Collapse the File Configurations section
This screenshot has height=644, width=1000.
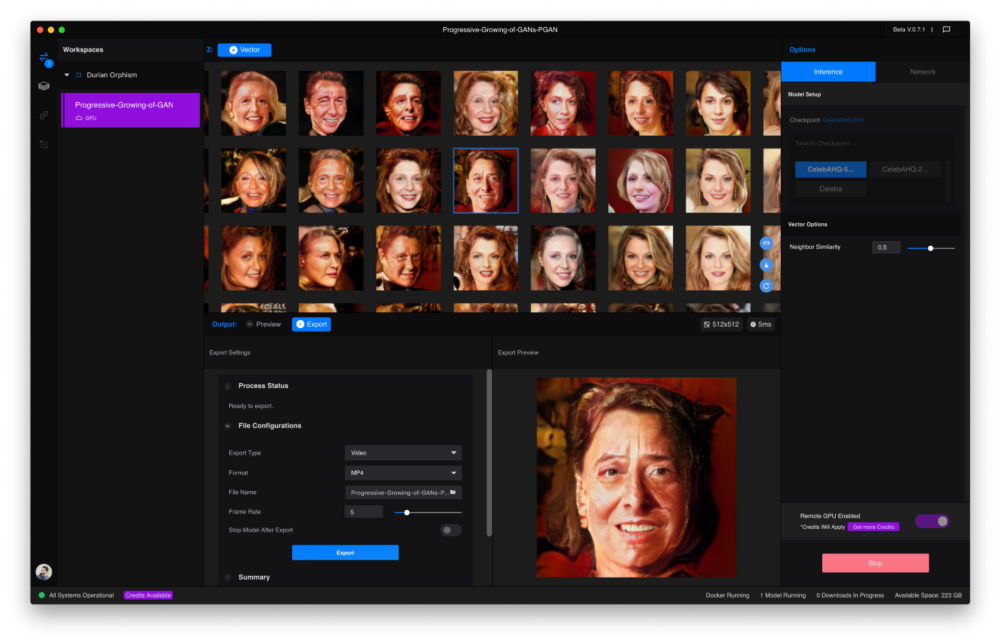click(228, 426)
